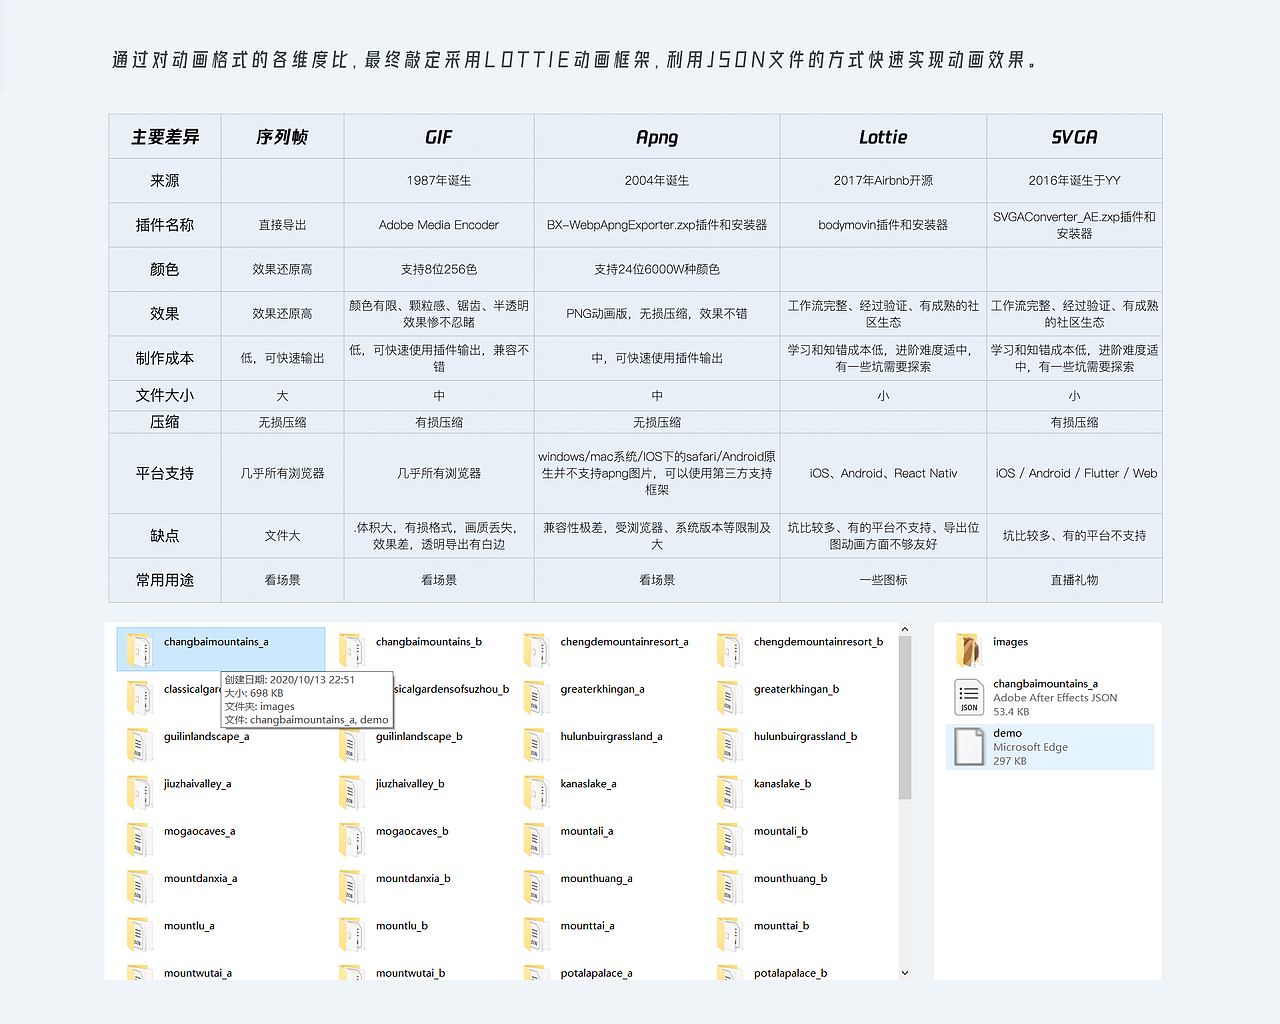The height and width of the screenshot is (1024, 1280).
Task: Click the classicalgardensofsuzhou_a folder icon
Action: [140, 697]
